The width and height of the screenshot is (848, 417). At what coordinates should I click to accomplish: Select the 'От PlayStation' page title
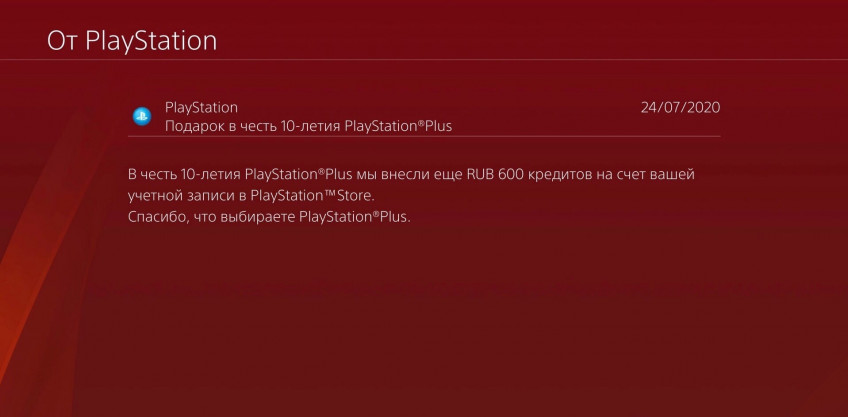coord(132,41)
